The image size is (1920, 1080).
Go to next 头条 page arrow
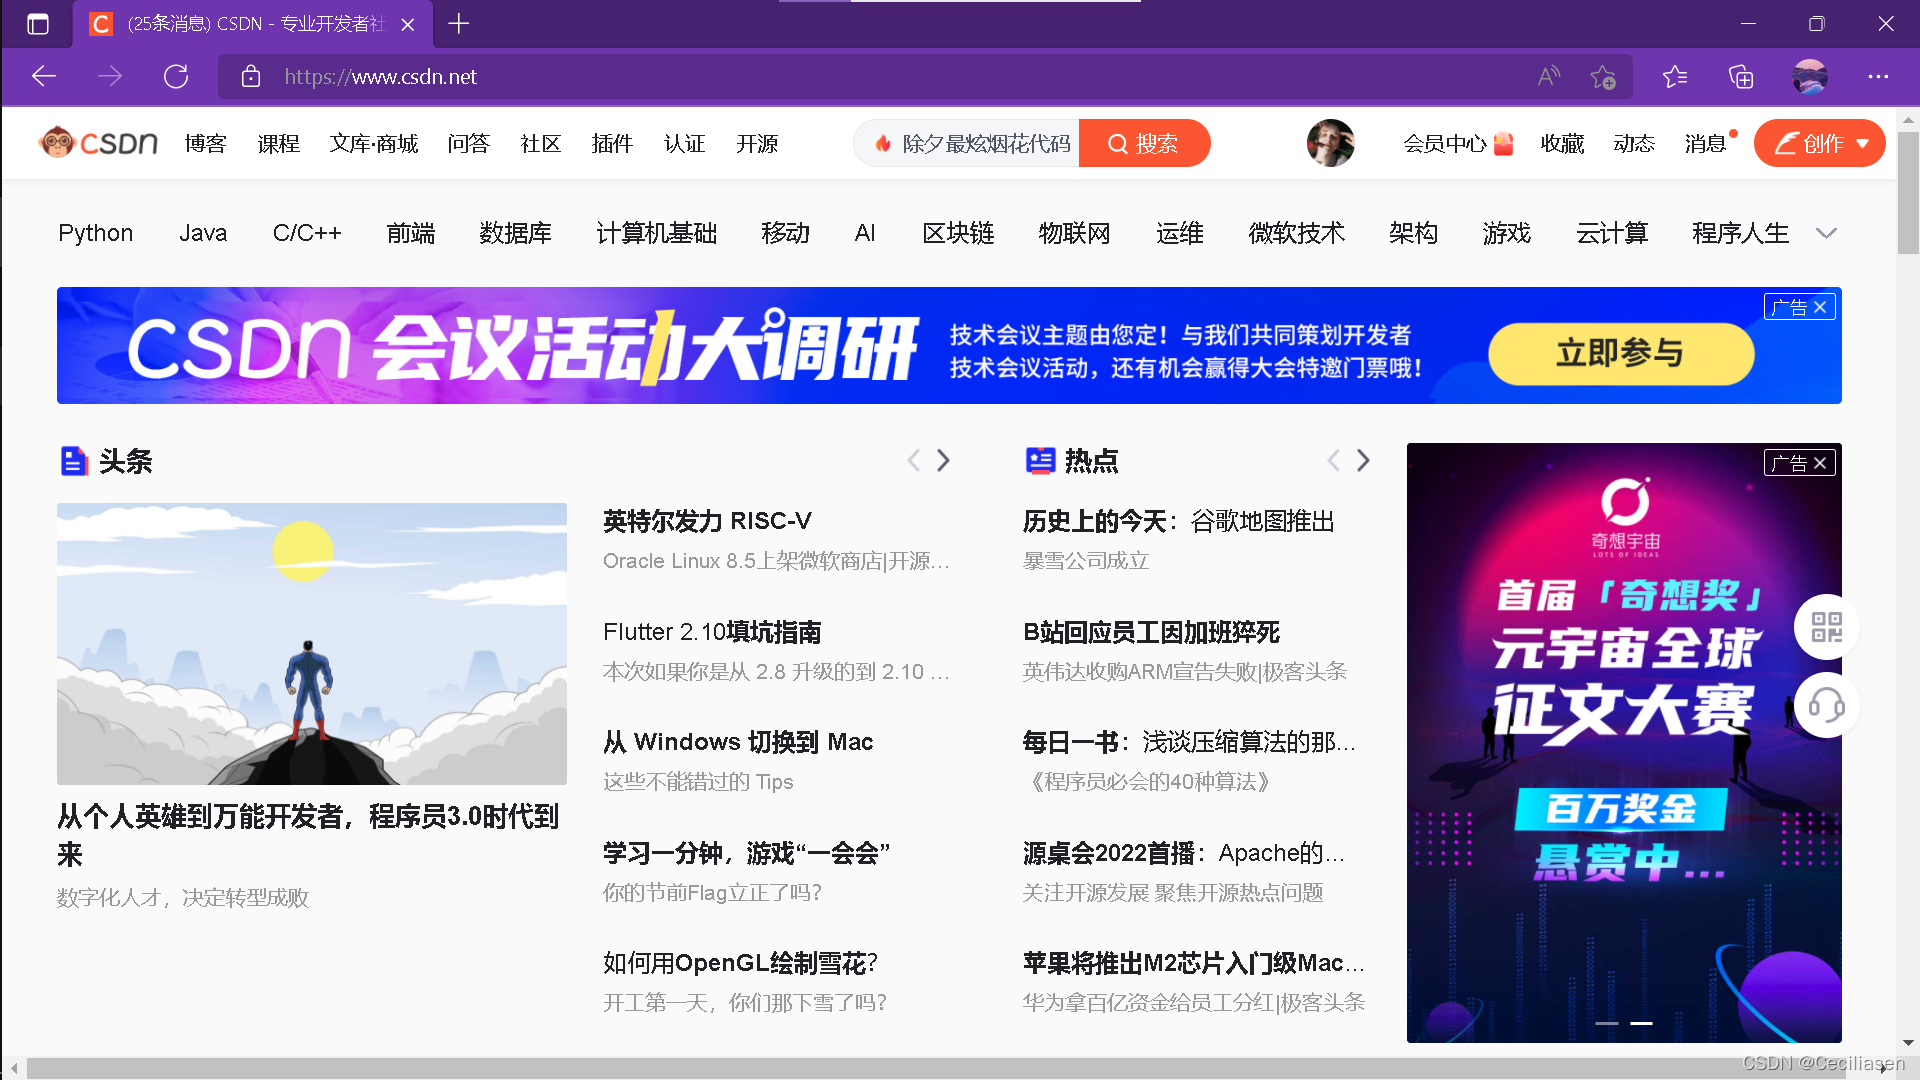[943, 460]
